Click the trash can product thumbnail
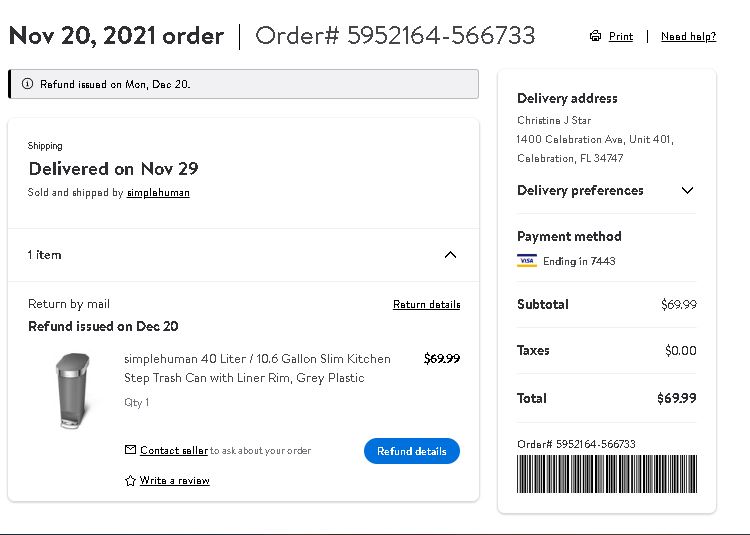 point(73,391)
